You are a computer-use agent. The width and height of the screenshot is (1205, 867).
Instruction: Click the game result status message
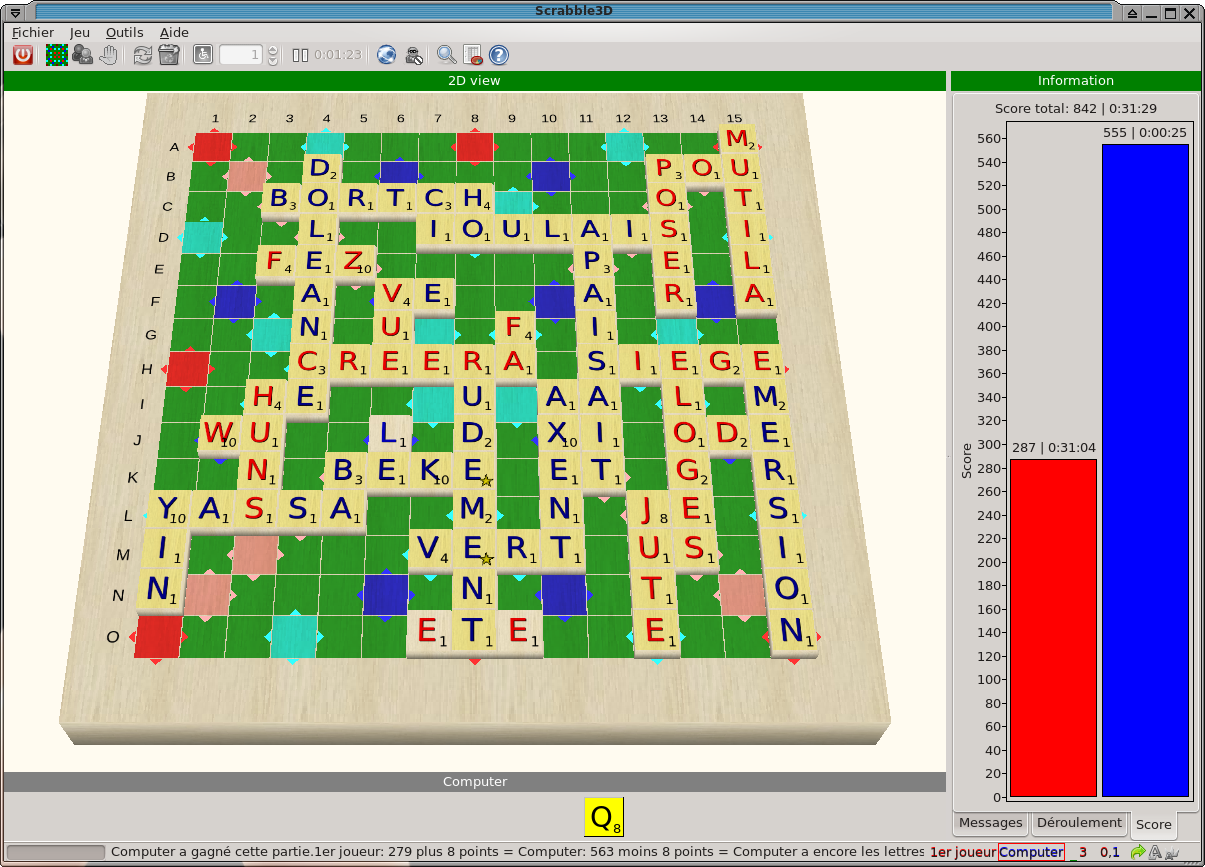click(518, 852)
